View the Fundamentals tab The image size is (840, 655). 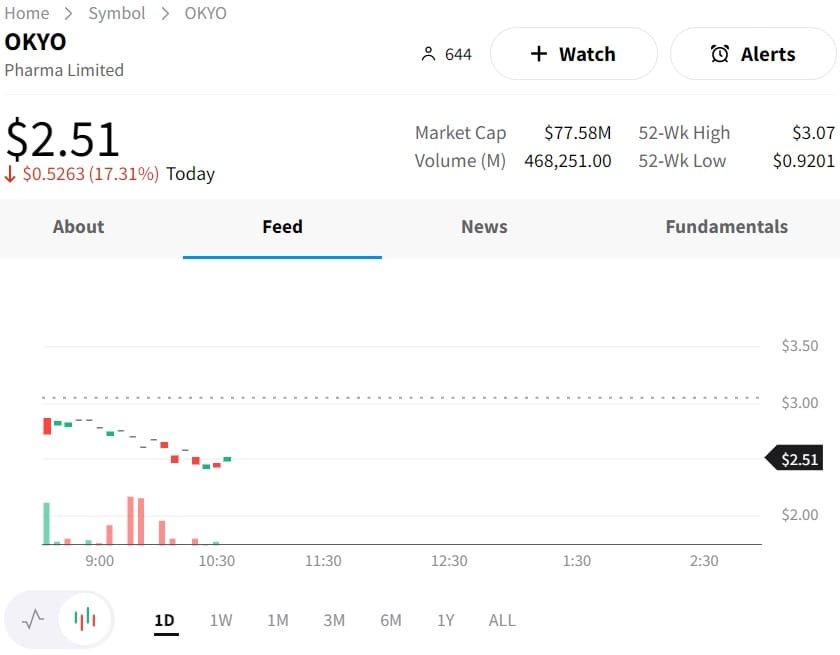[x=726, y=227]
